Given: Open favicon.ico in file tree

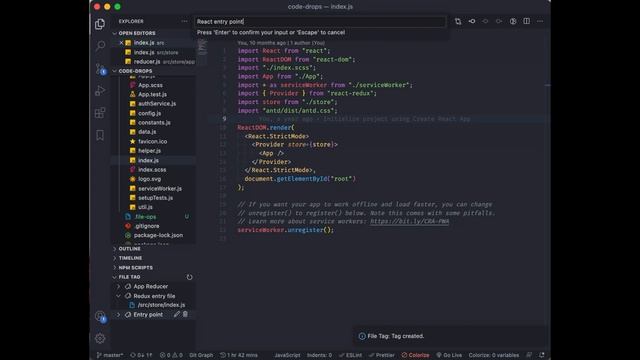Looking at the screenshot, I should click(x=154, y=141).
